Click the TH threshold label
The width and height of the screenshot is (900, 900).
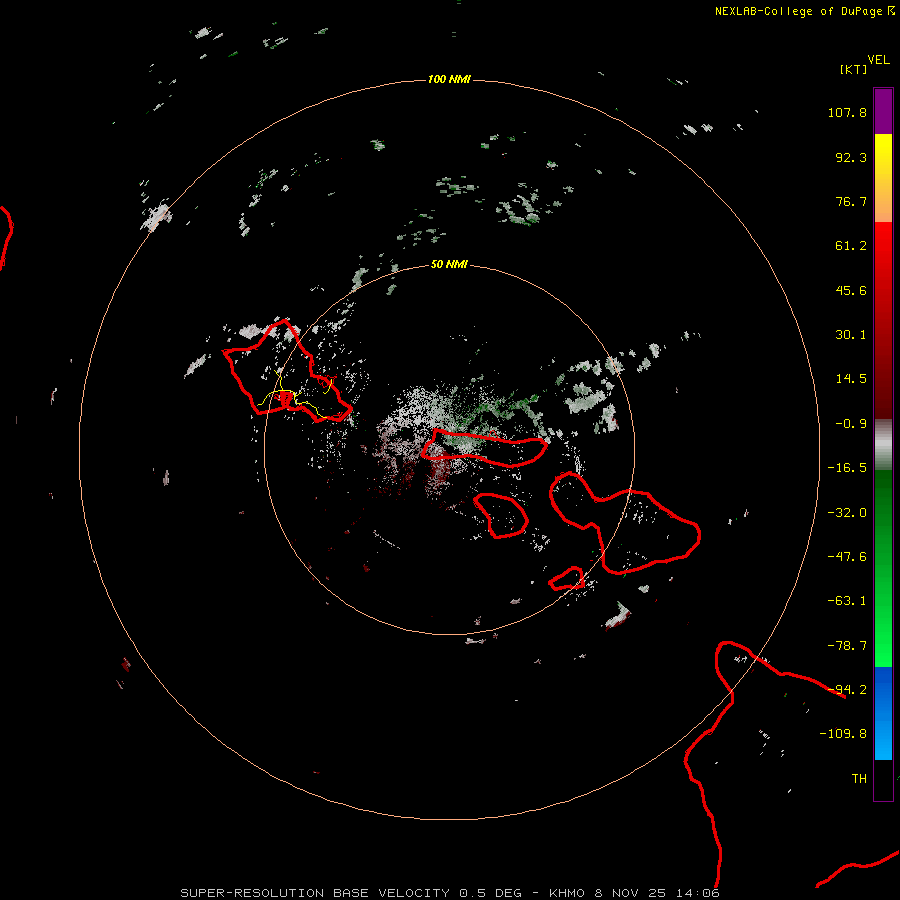pyautogui.click(x=859, y=779)
